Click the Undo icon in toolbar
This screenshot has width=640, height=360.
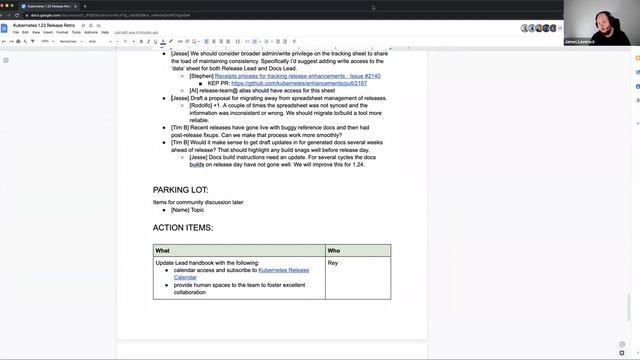pos(4,42)
